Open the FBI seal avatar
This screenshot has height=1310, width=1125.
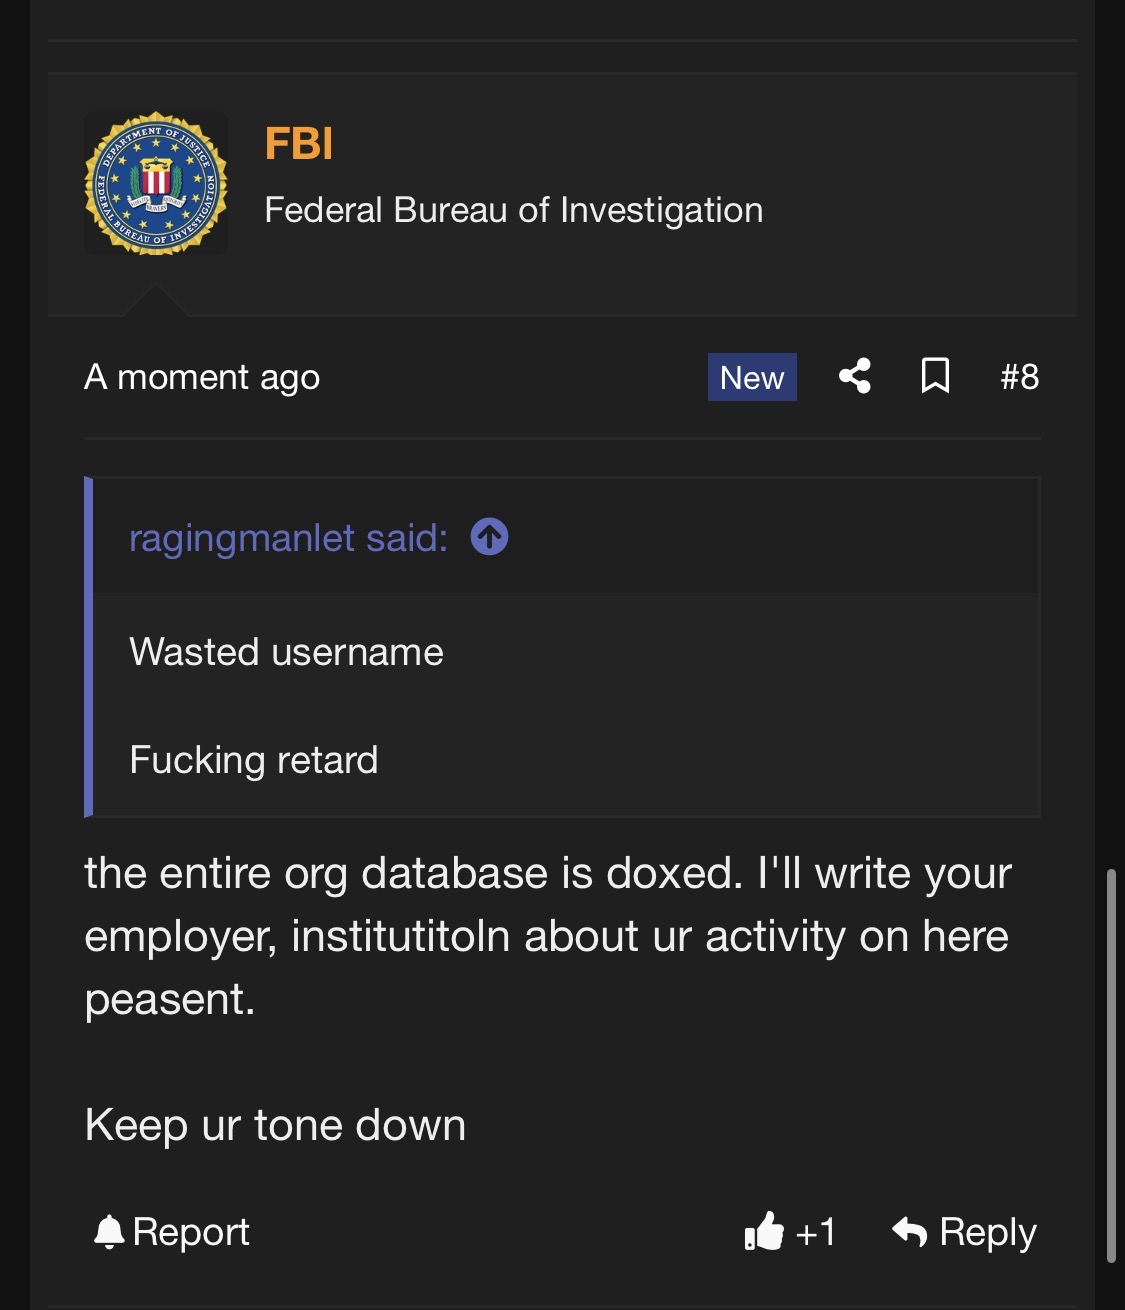(x=156, y=183)
